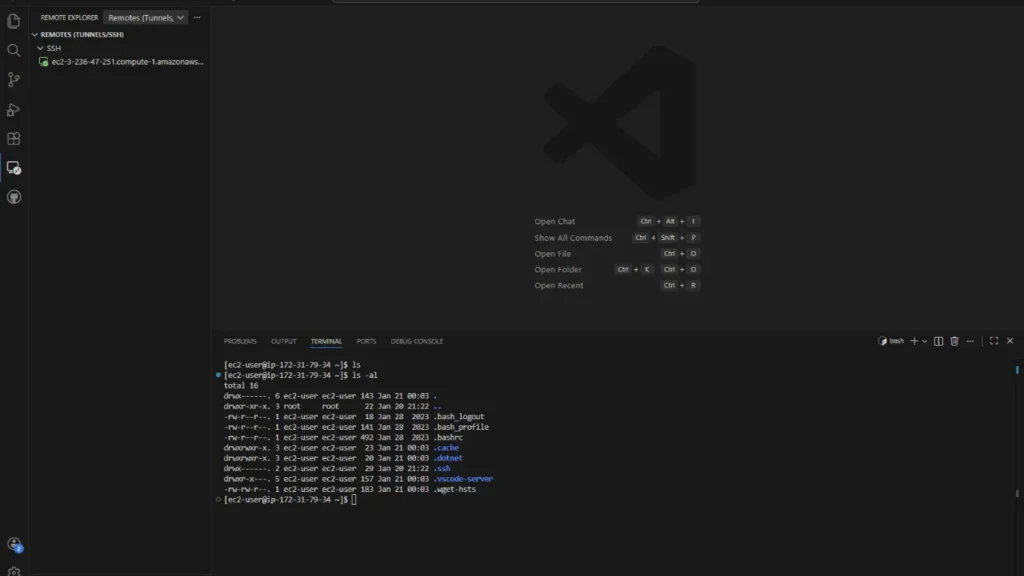Image resolution: width=1024 pixels, height=576 pixels.
Task: Open the new terminal launch profile dropdown
Action: (x=925, y=341)
